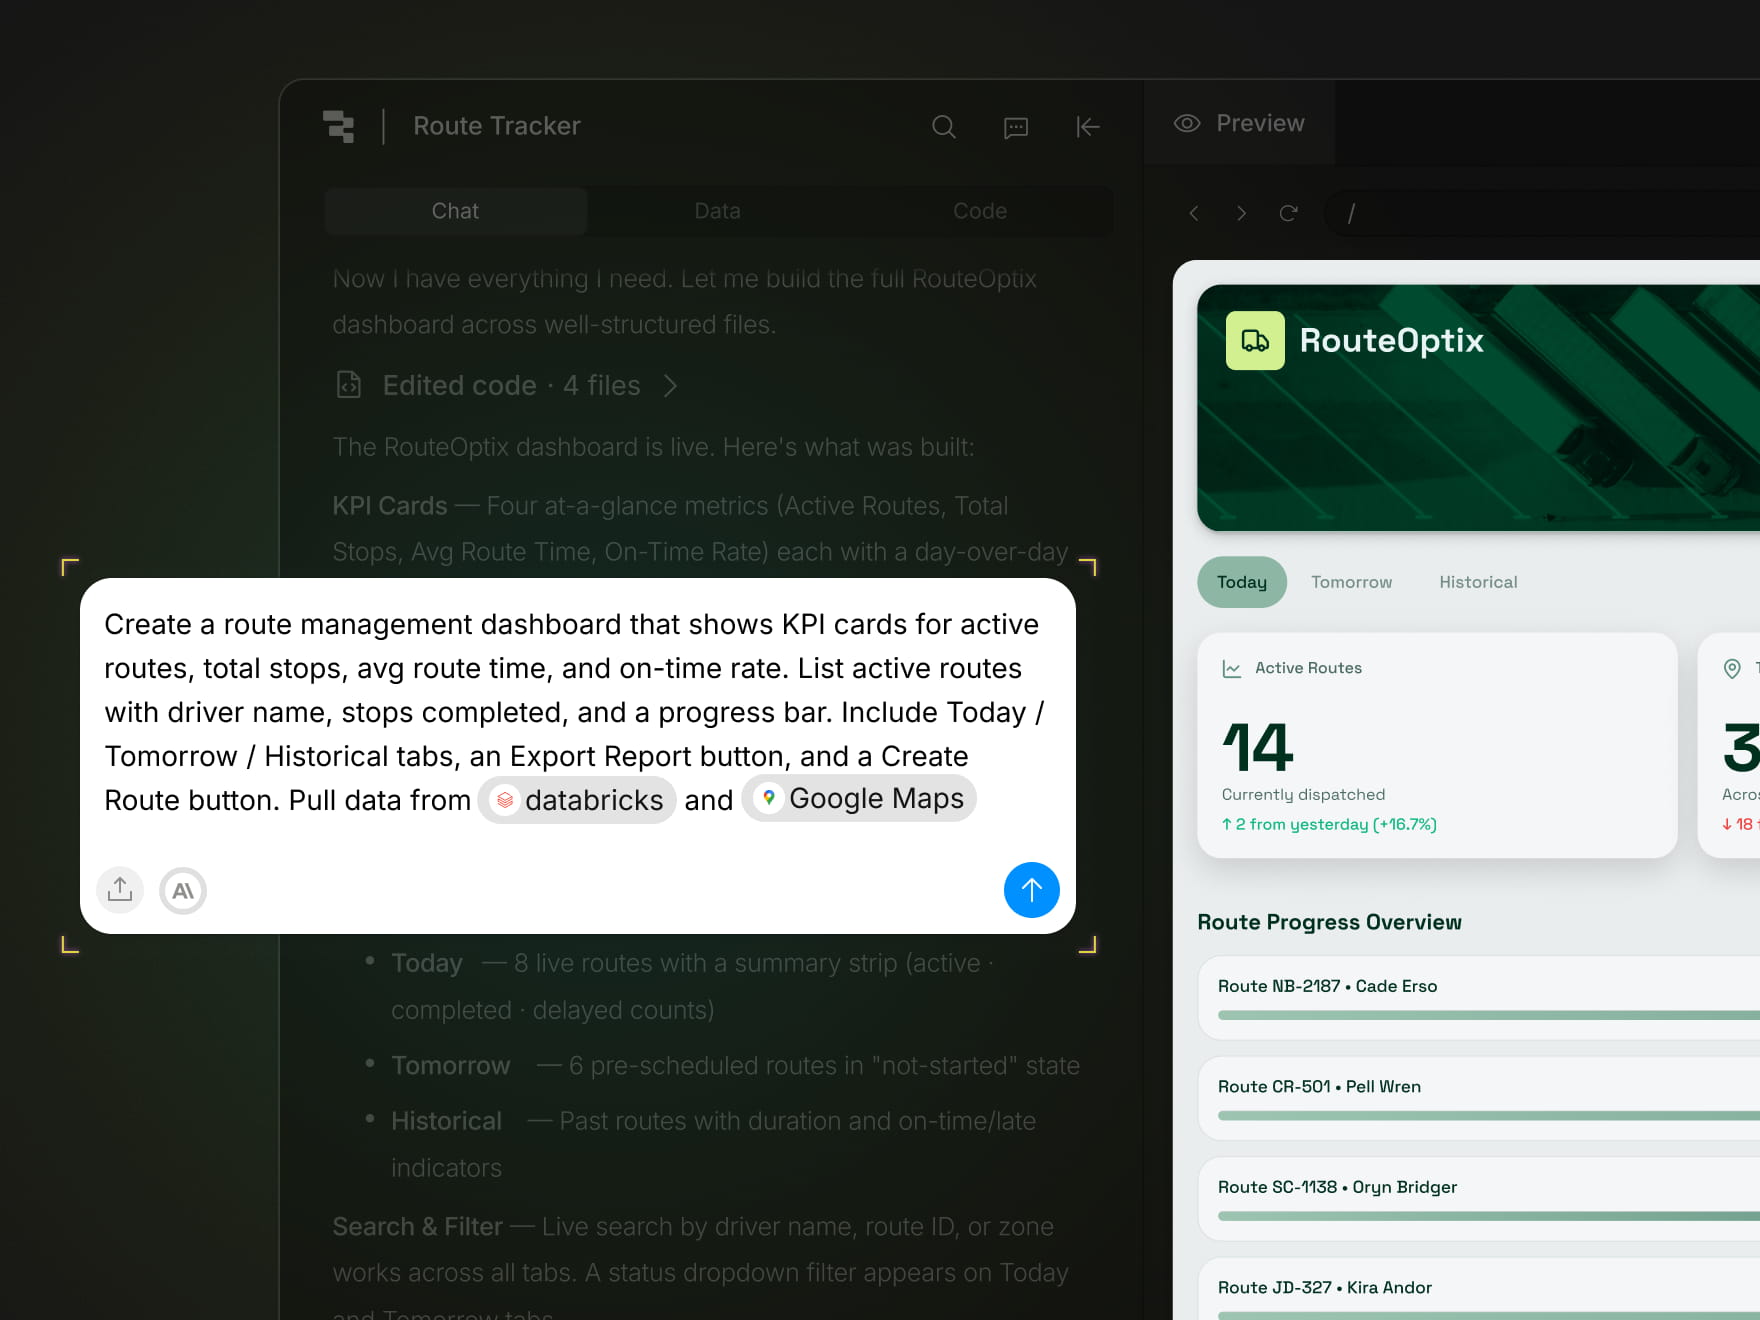The height and width of the screenshot is (1320, 1760).
Task: Click the 'Search & Filter' heading in chat
Action: pyautogui.click(x=417, y=1226)
